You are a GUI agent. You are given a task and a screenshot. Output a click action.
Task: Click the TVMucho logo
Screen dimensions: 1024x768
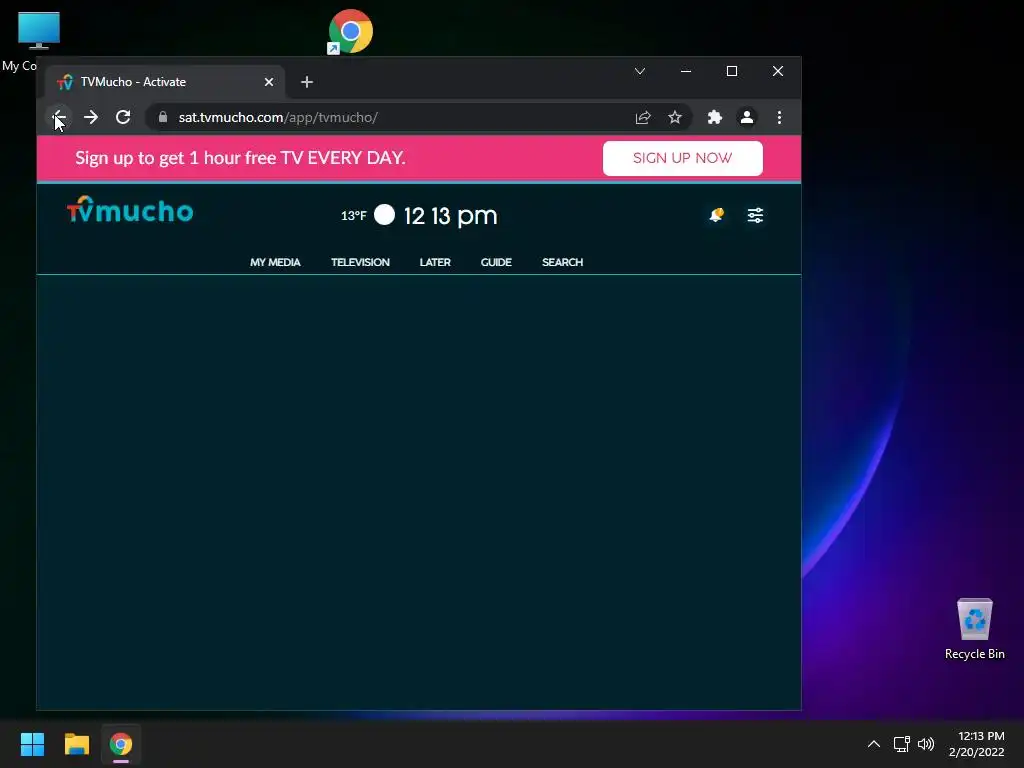pos(130,210)
